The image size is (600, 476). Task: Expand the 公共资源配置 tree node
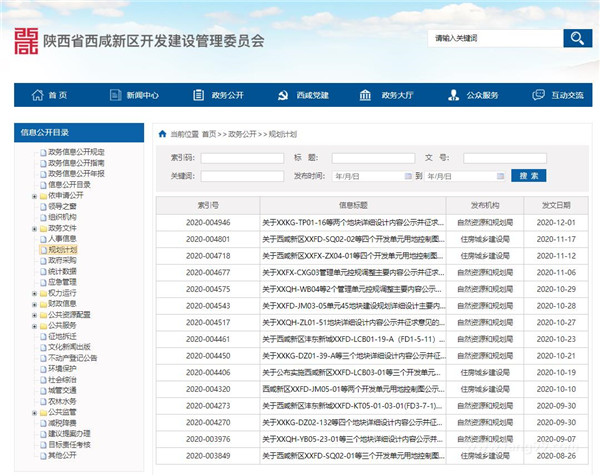[34, 315]
